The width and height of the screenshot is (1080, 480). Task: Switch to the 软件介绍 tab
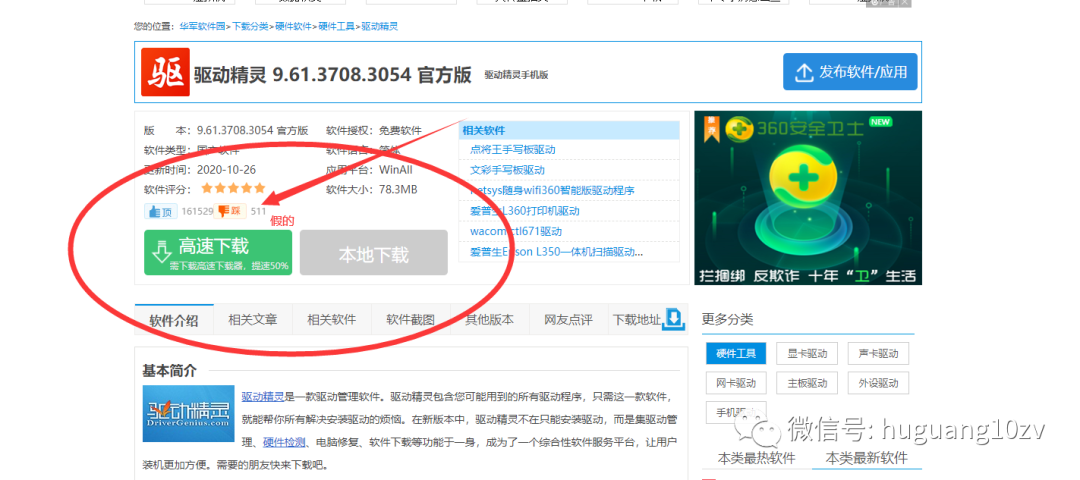click(x=174, y=320)
